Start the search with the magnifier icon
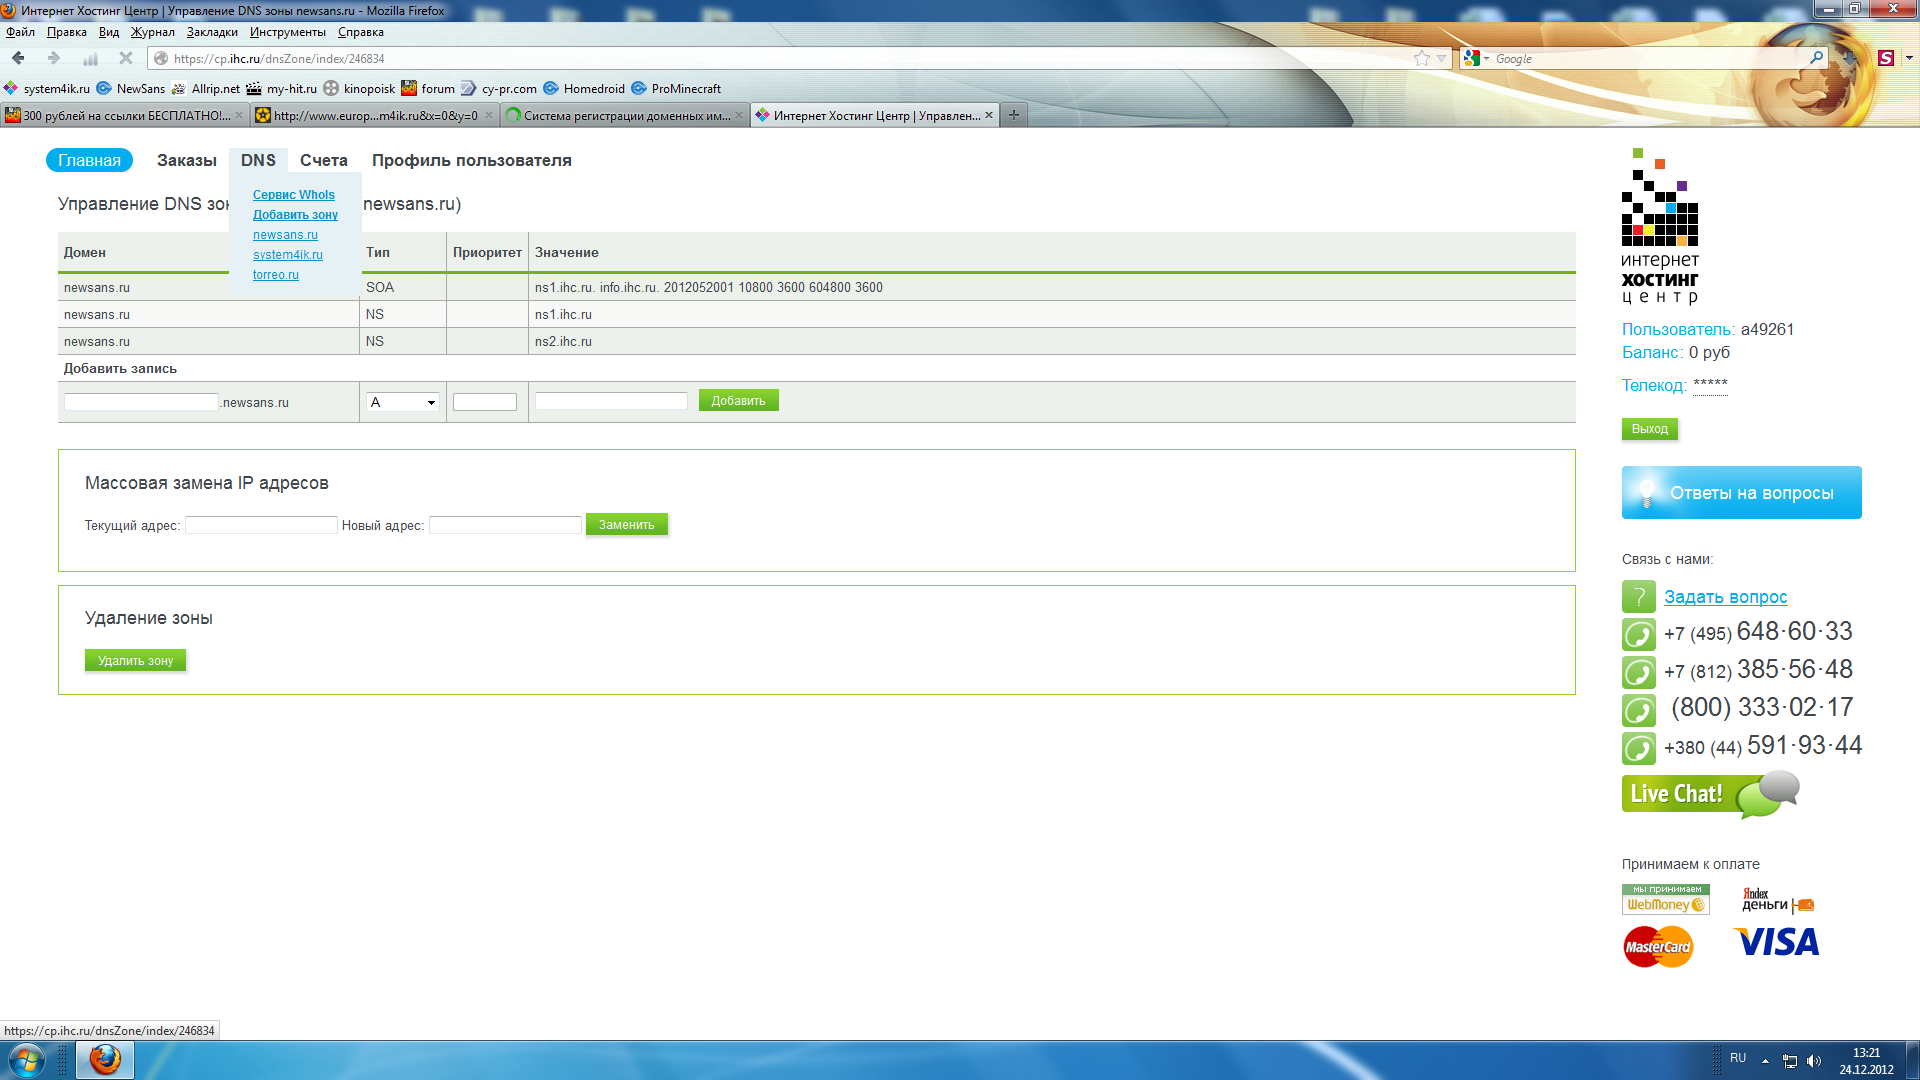1920x1080 pixels. pos(1816,58)
